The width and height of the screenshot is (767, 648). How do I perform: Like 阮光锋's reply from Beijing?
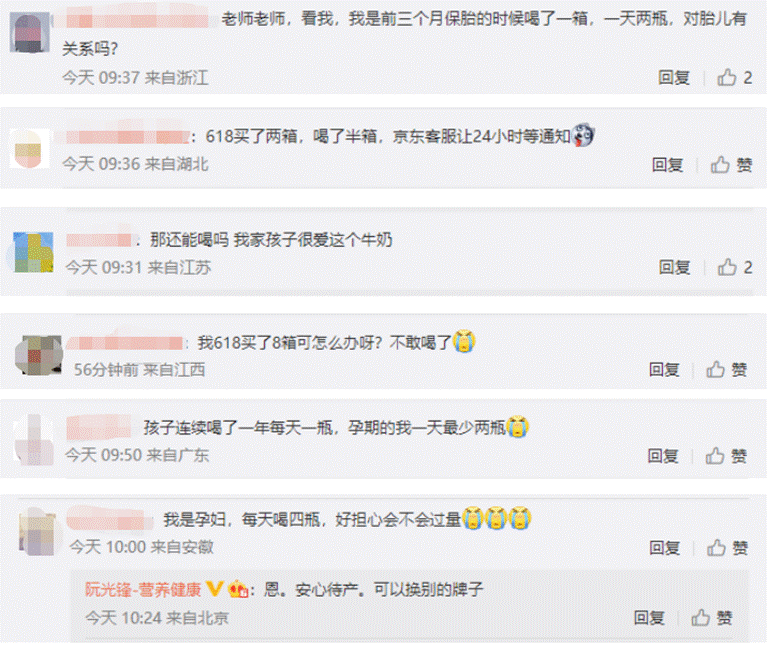[x=712, y=618]
